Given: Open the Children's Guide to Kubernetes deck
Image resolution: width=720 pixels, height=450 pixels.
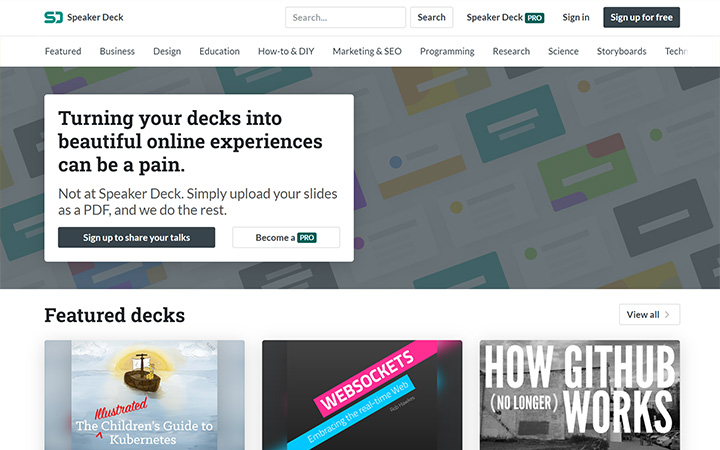Looking at the screenshot, I should pos(145,395).
